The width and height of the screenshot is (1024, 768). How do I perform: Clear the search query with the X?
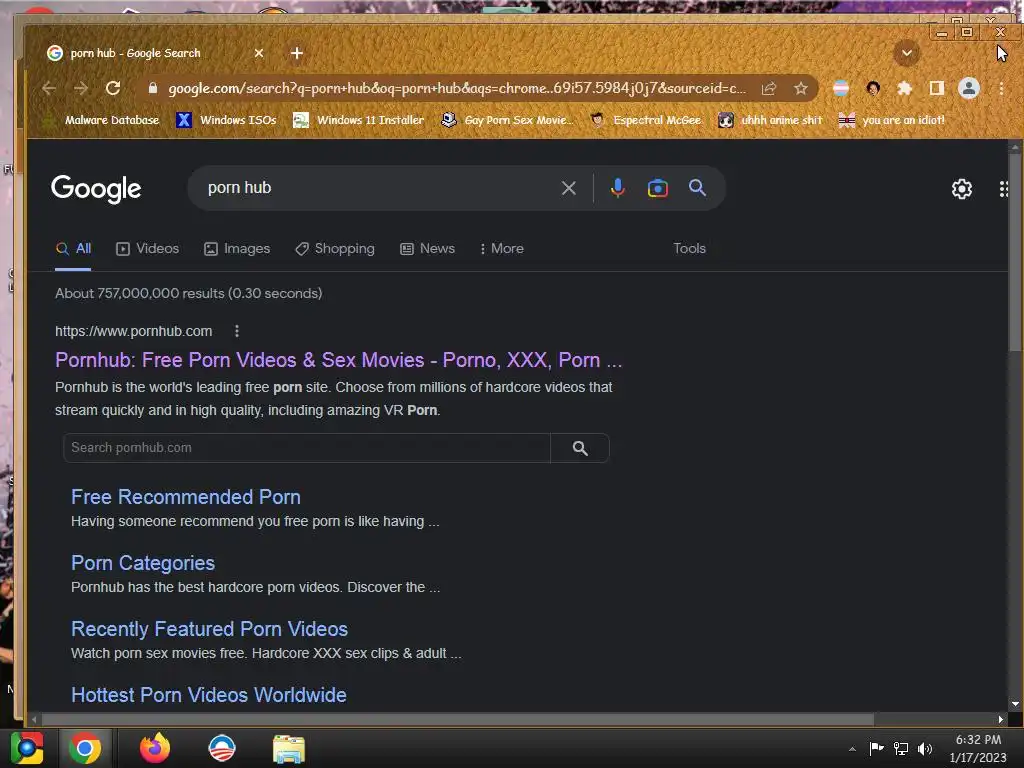coord(569,188)
